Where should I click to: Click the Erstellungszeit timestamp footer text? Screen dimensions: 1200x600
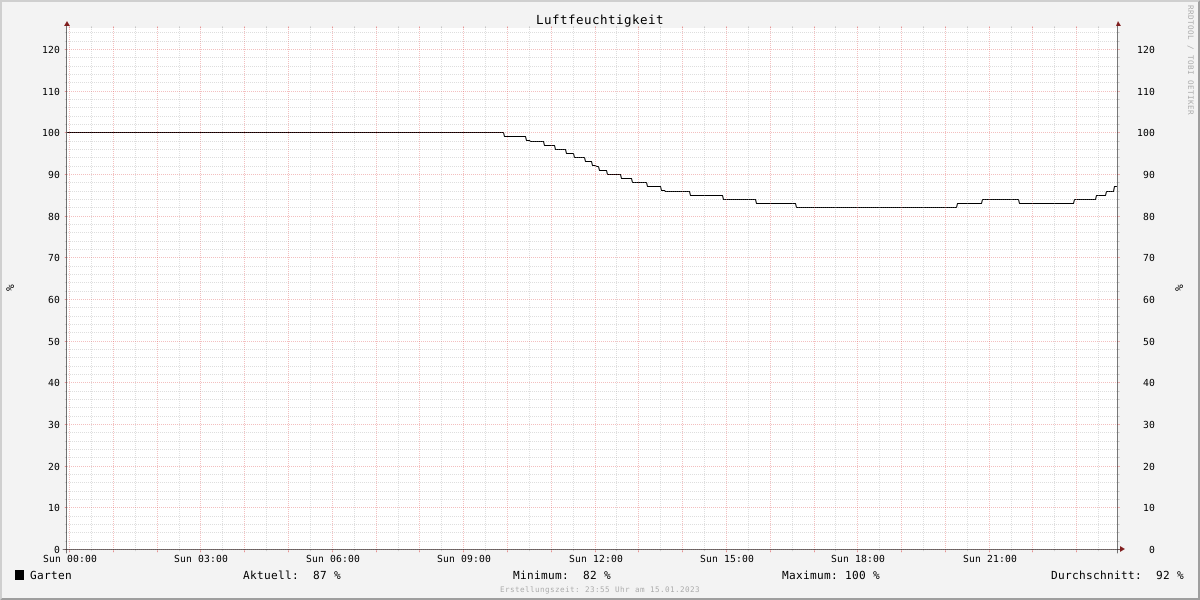click(x=600, y=590)
